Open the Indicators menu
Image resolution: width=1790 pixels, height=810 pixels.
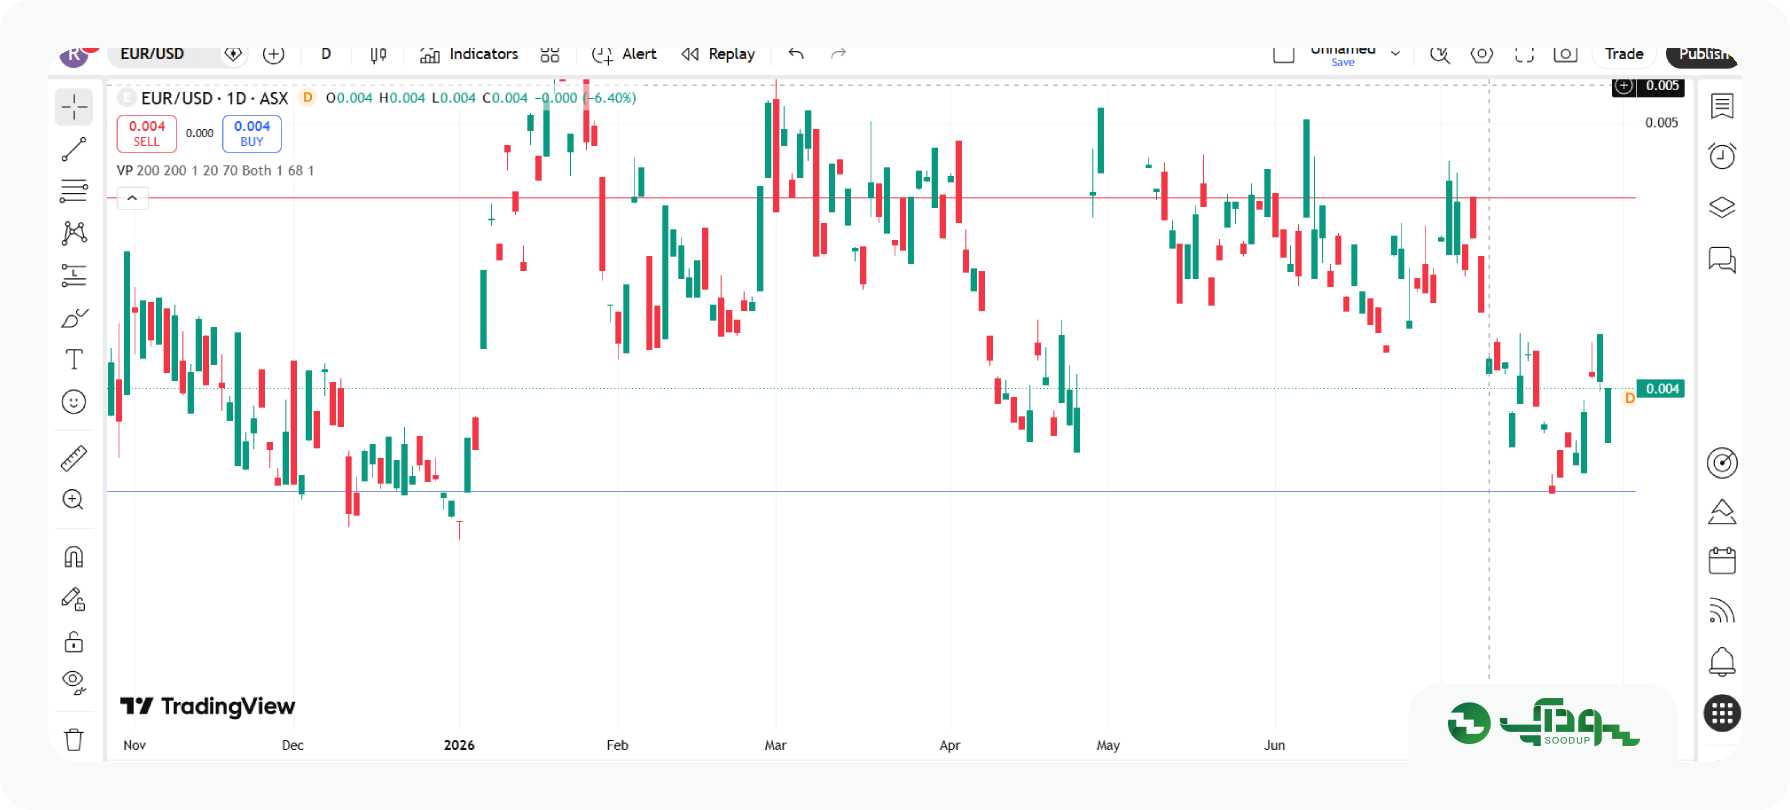469,54
